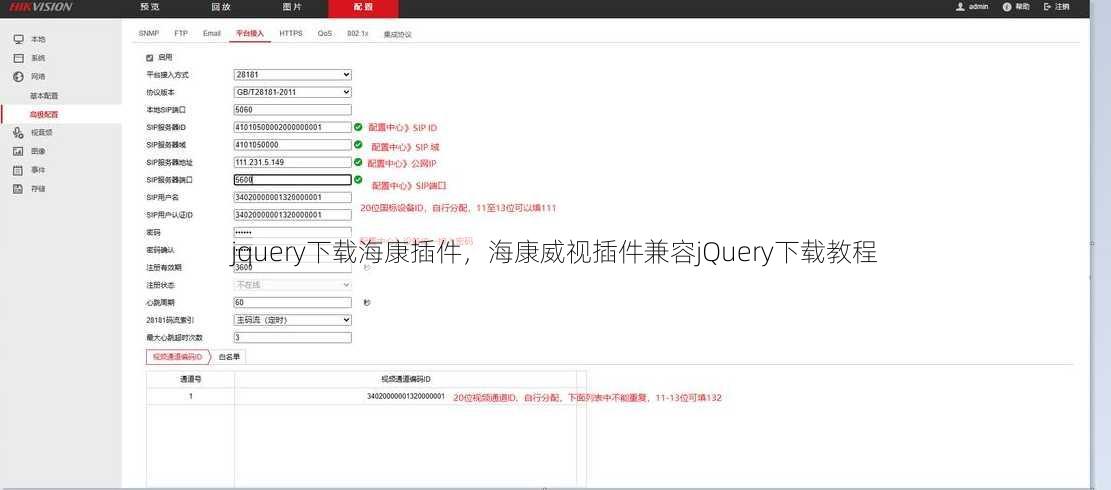Open the 平台接入方式 dropdown showing 28181

pos(293,74)
